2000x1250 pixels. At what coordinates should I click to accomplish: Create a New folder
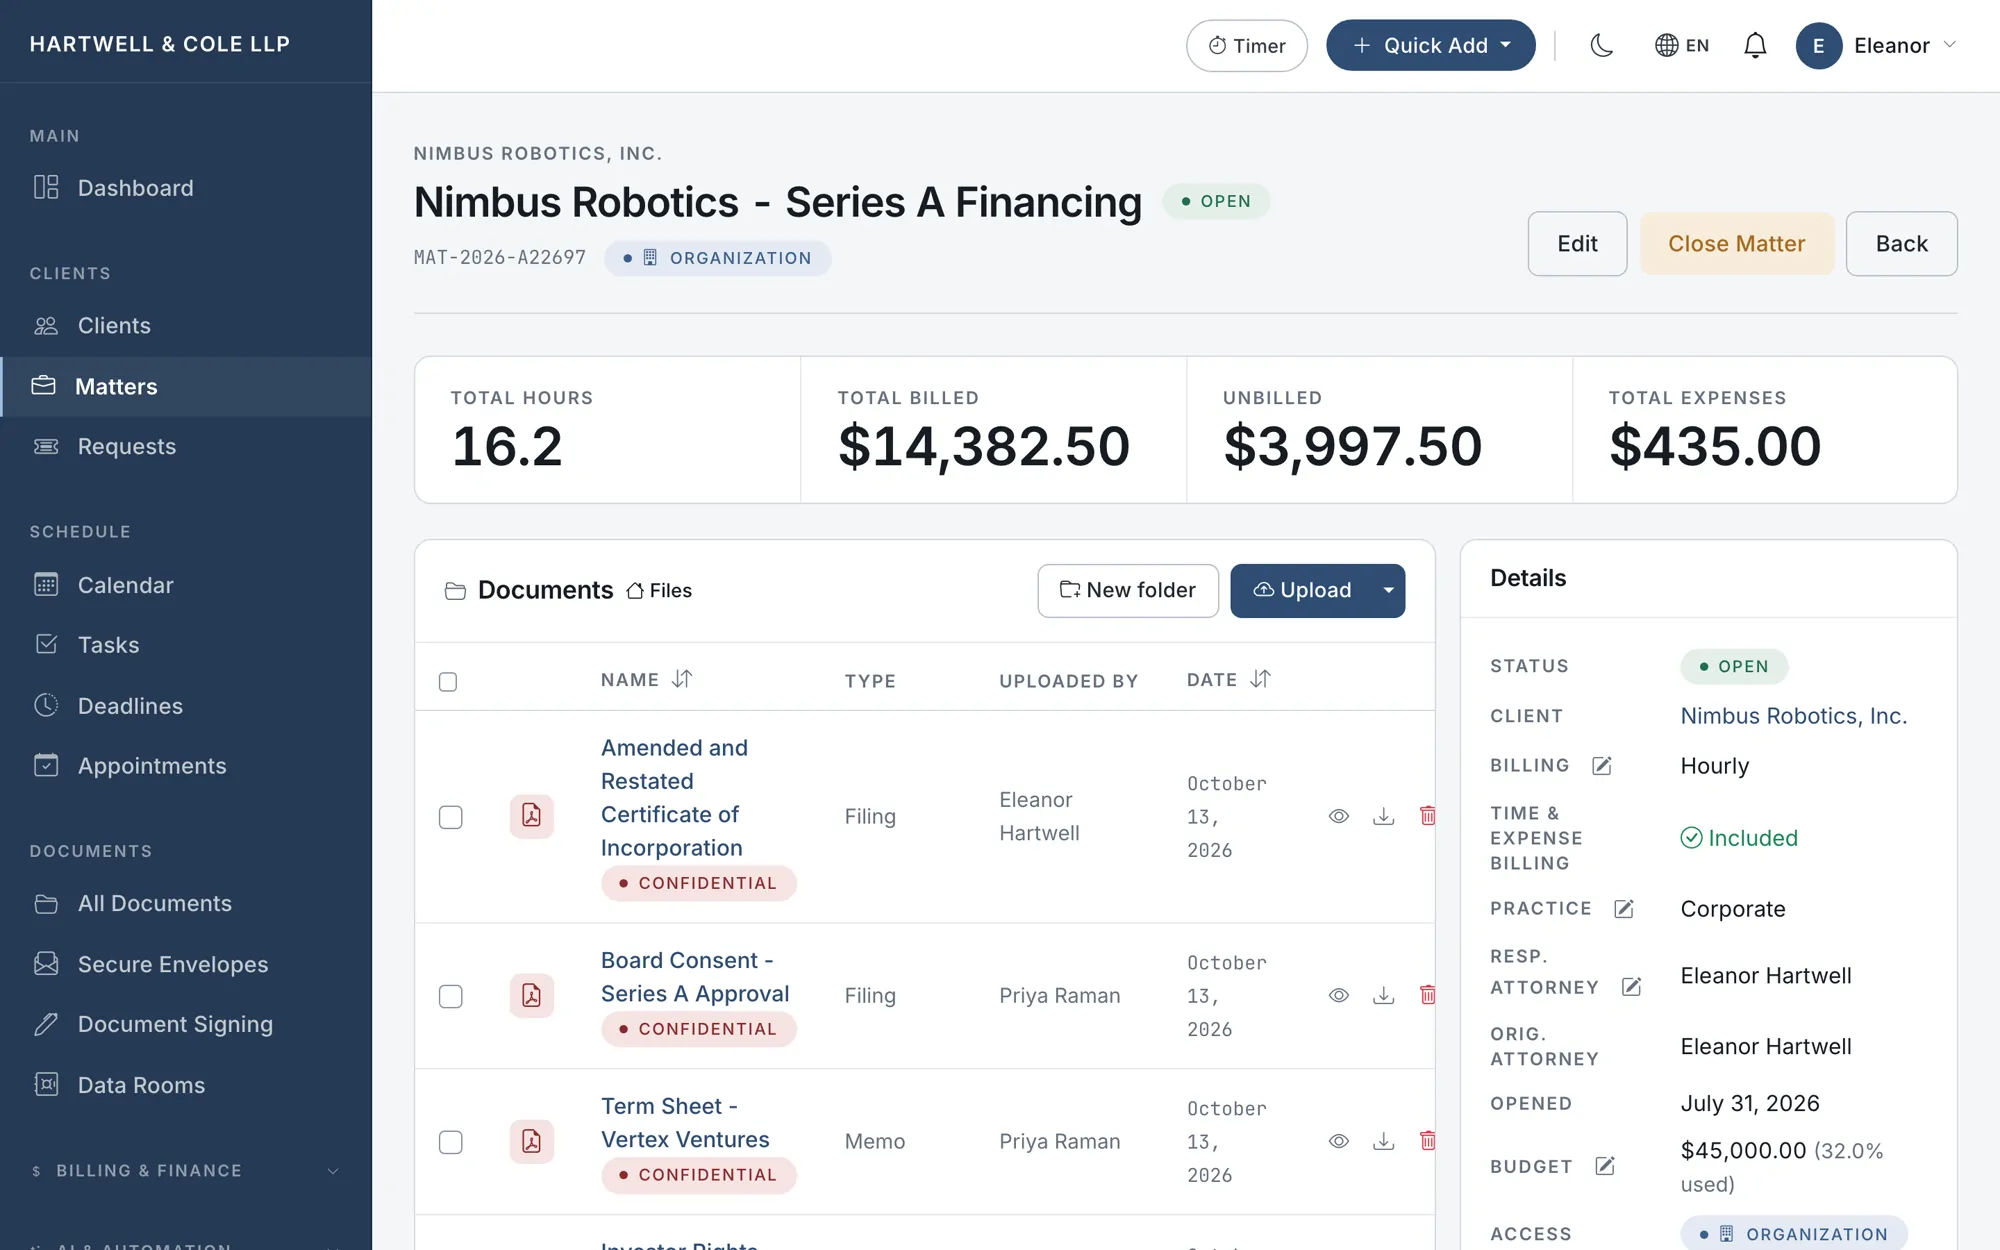(x=1128, y=591)
